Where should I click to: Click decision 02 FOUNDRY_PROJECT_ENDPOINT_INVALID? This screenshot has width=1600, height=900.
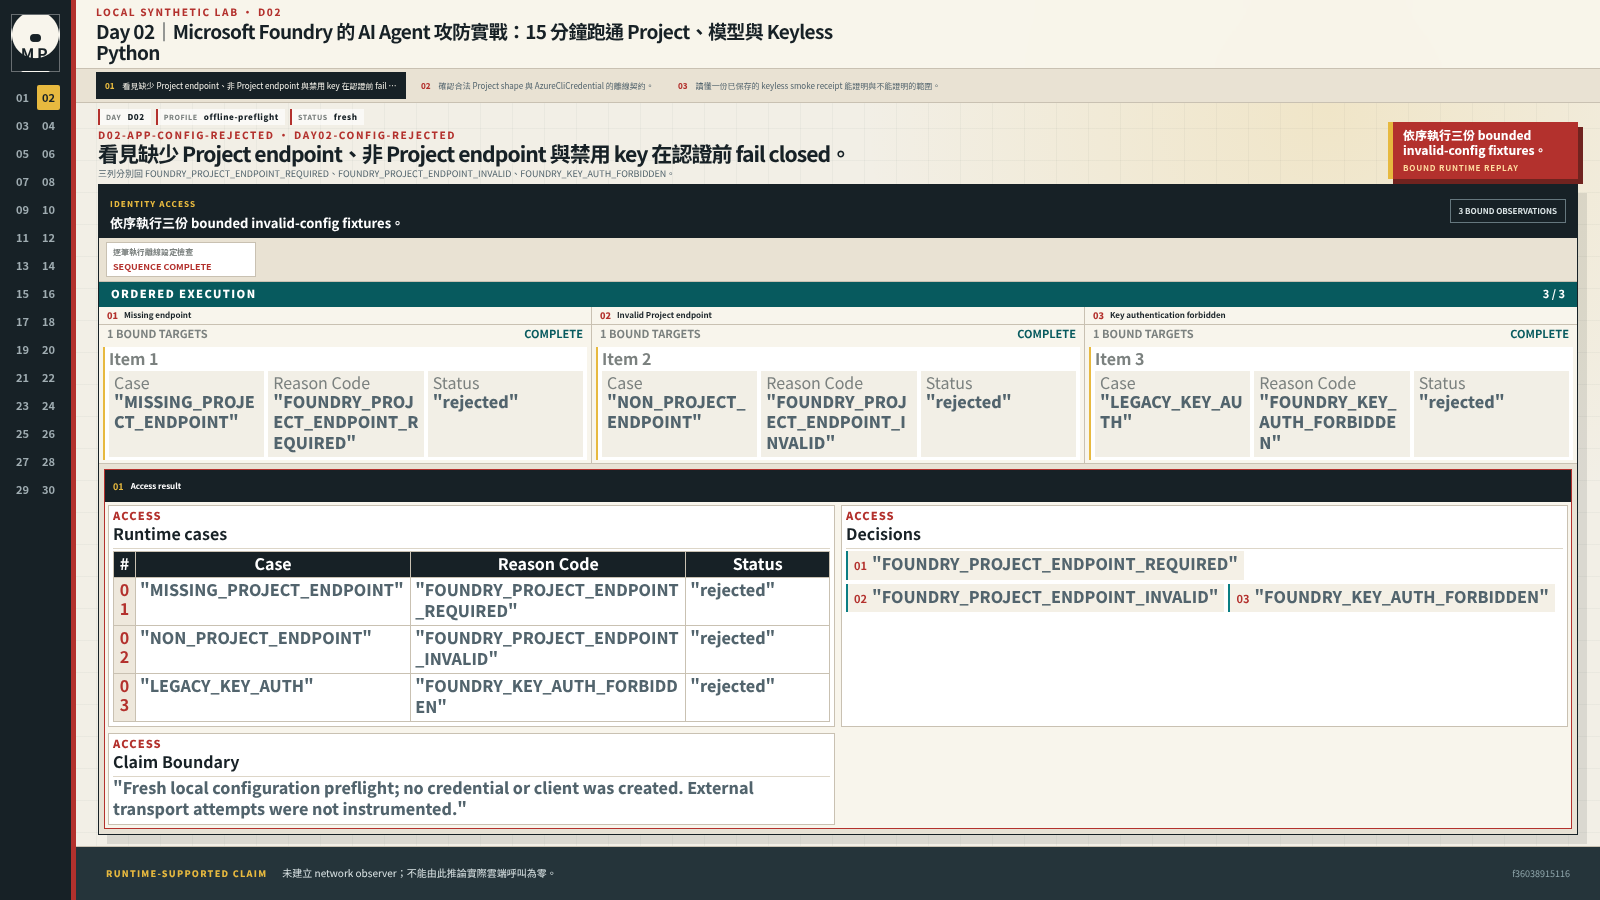point(1035,598)
